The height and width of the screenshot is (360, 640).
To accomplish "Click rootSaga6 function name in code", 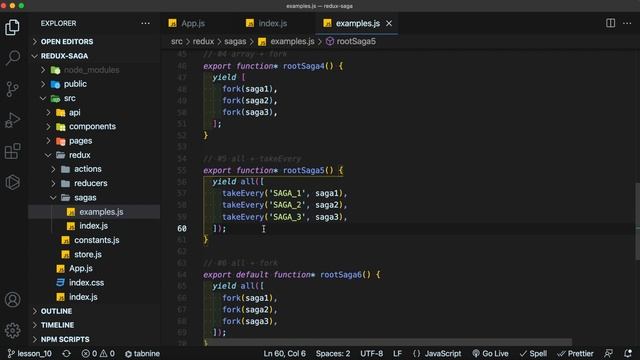I will [x=340, y=275].
